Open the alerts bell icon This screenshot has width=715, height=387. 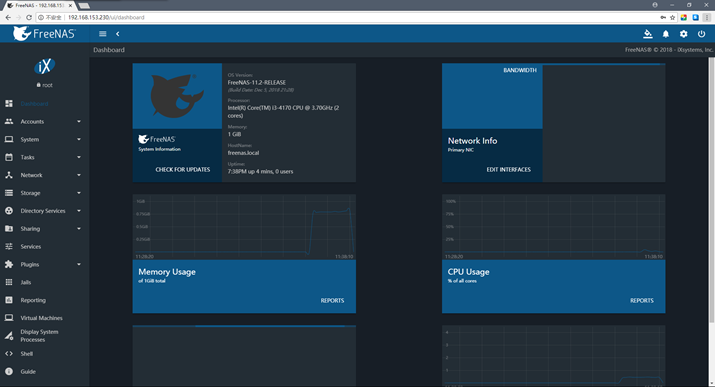coord(666,34)
